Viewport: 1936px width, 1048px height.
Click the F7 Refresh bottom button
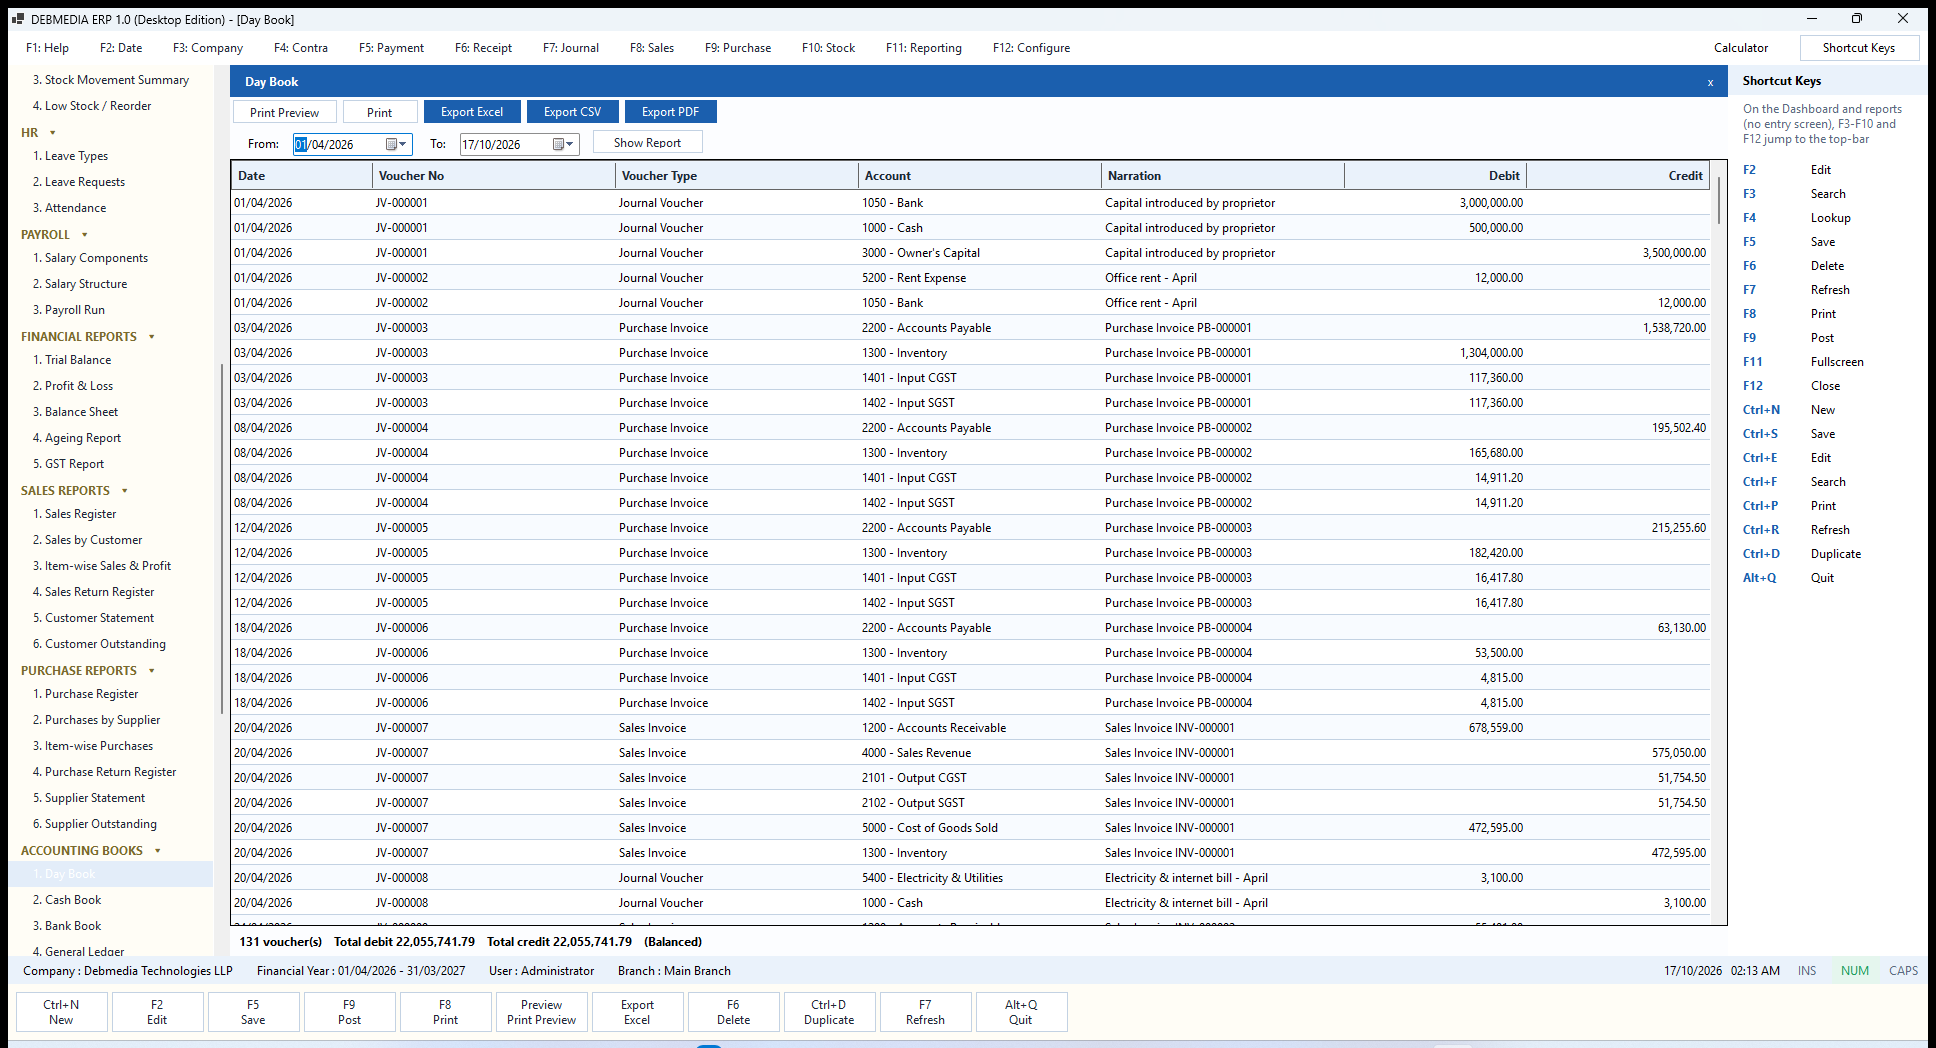point(925,1012)
